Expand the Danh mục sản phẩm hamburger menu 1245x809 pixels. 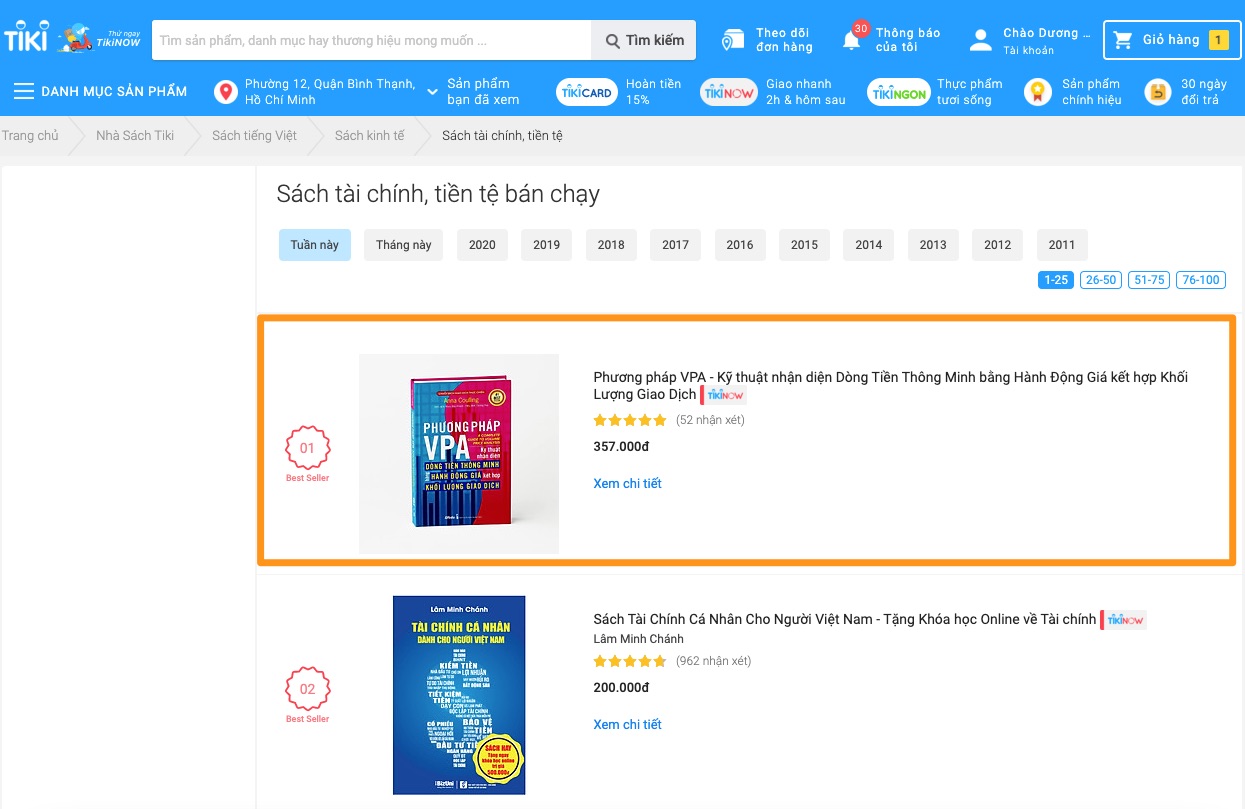[x=24, y=90]
